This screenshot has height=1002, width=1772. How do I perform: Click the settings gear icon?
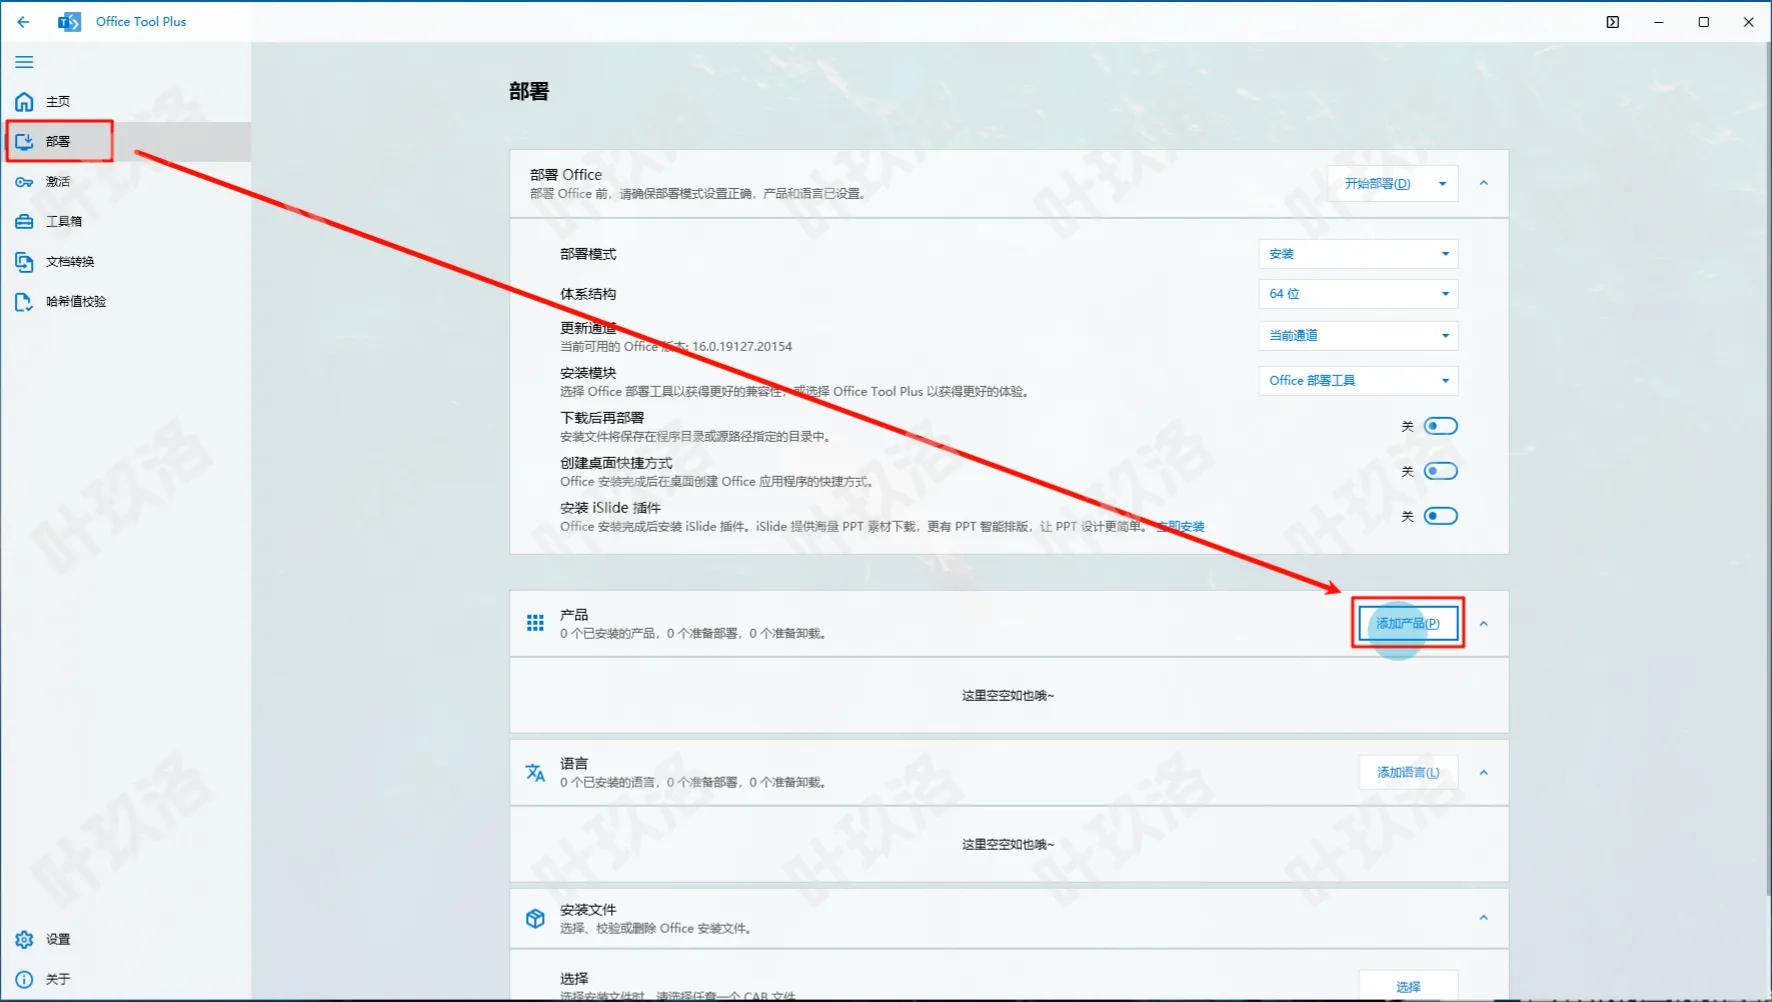(24, 940)
